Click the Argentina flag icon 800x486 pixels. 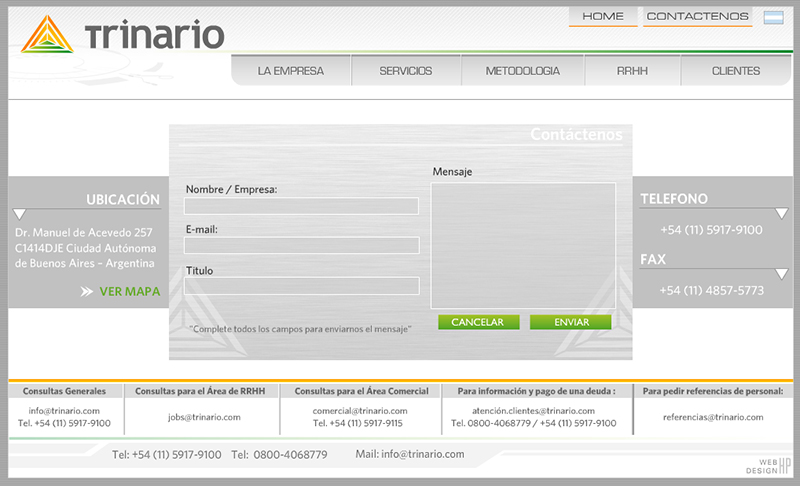pos(773,17)
